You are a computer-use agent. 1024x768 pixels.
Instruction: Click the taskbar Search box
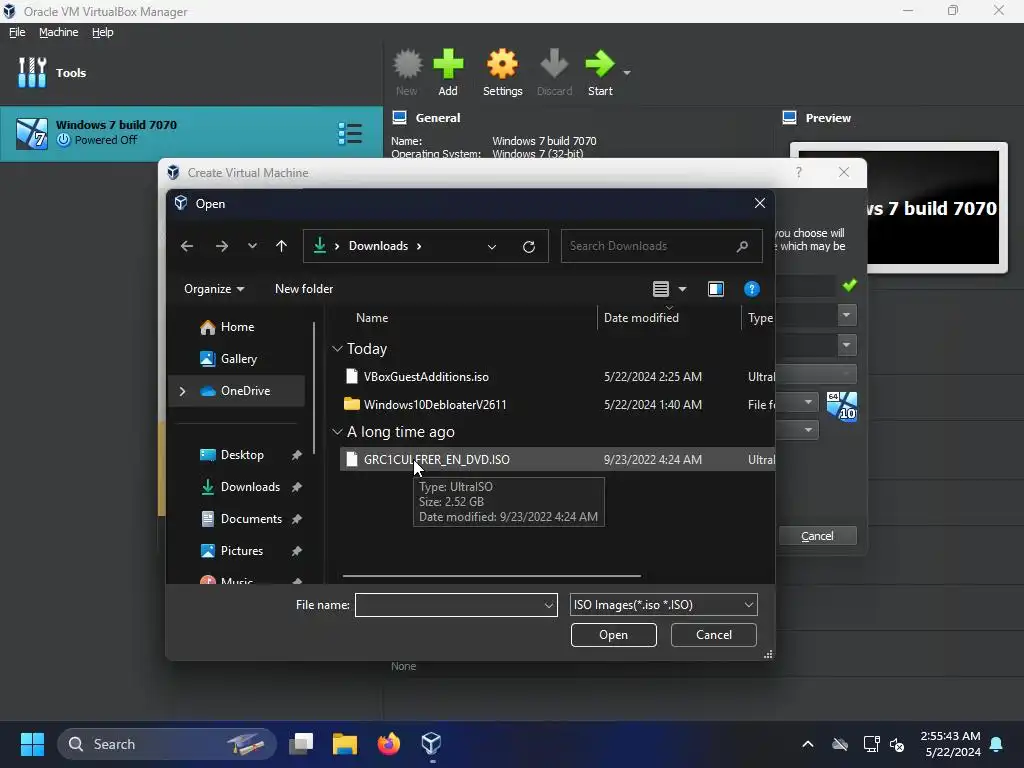point(167,744)
